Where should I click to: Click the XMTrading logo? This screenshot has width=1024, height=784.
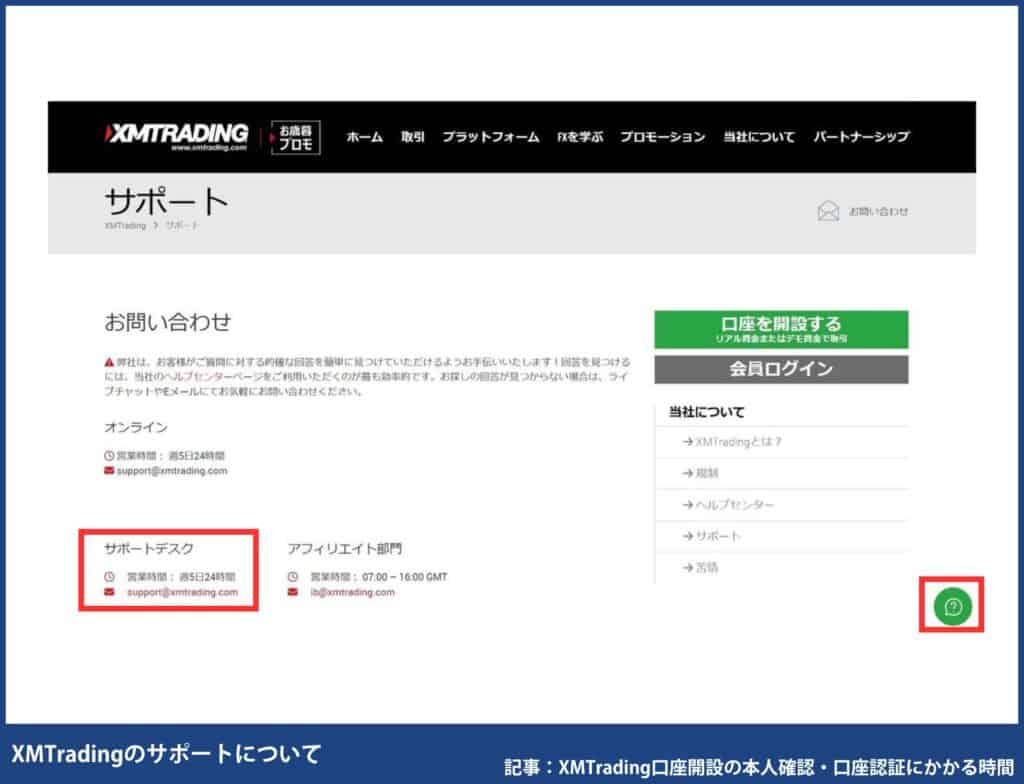tap(176, 137)
